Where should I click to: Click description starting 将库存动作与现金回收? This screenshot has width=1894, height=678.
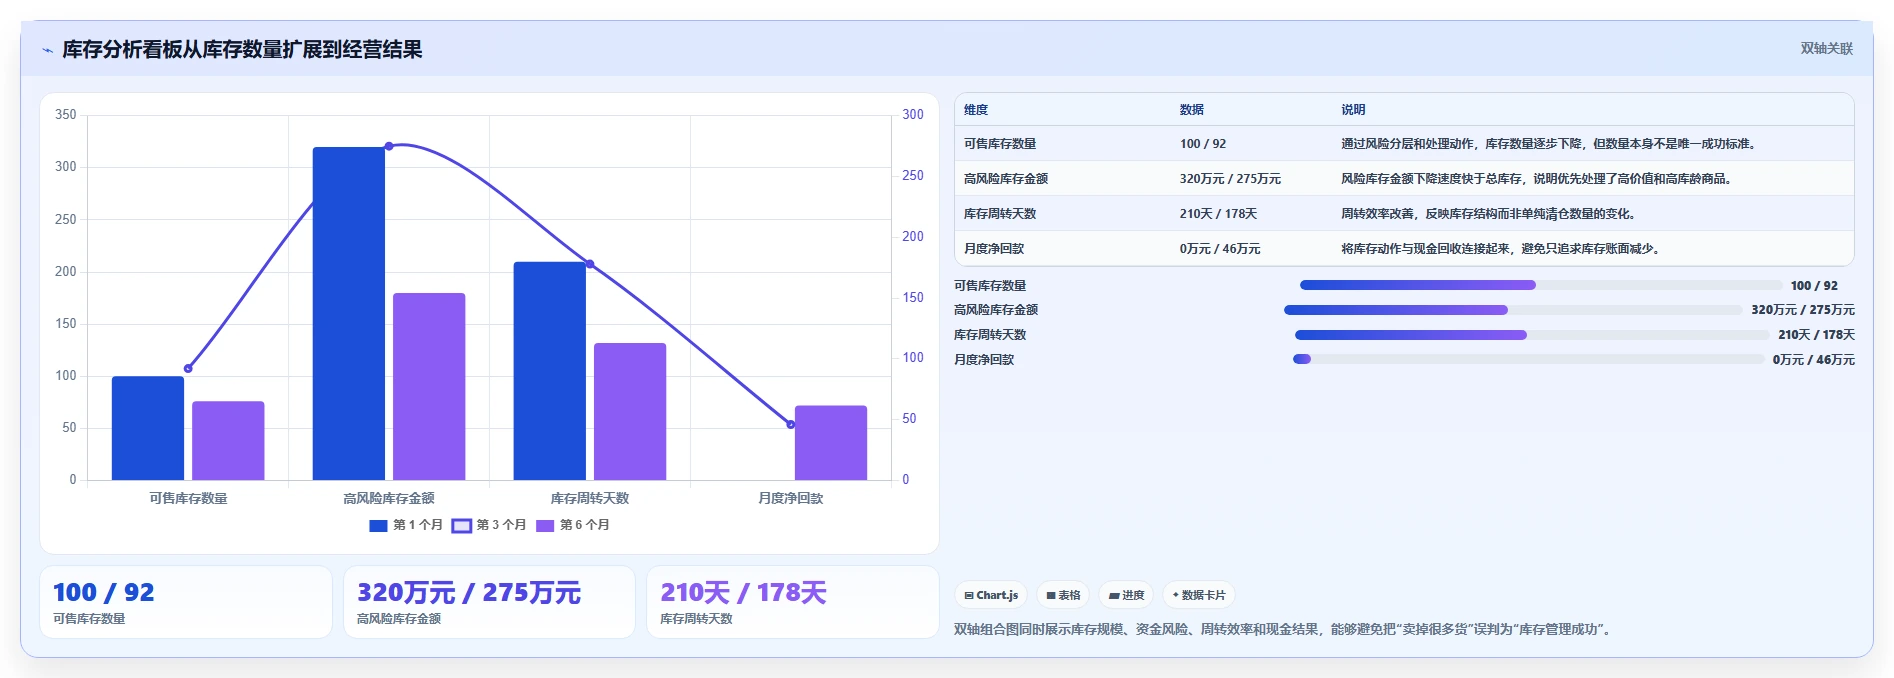pyautogui.click(x=1501, y=249)
